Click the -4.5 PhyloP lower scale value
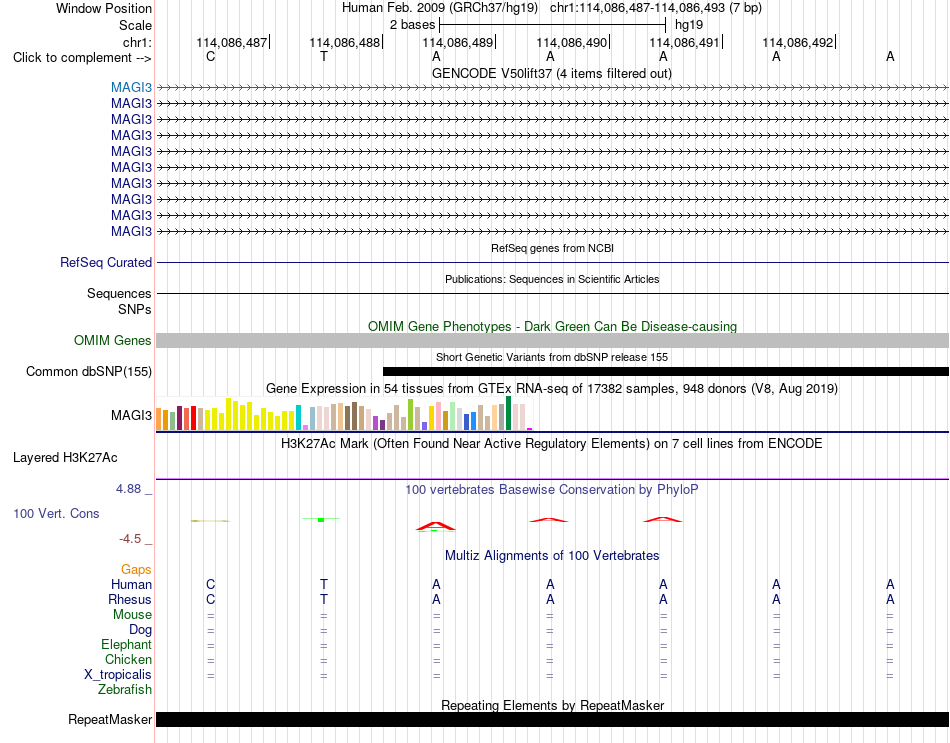 130,539
